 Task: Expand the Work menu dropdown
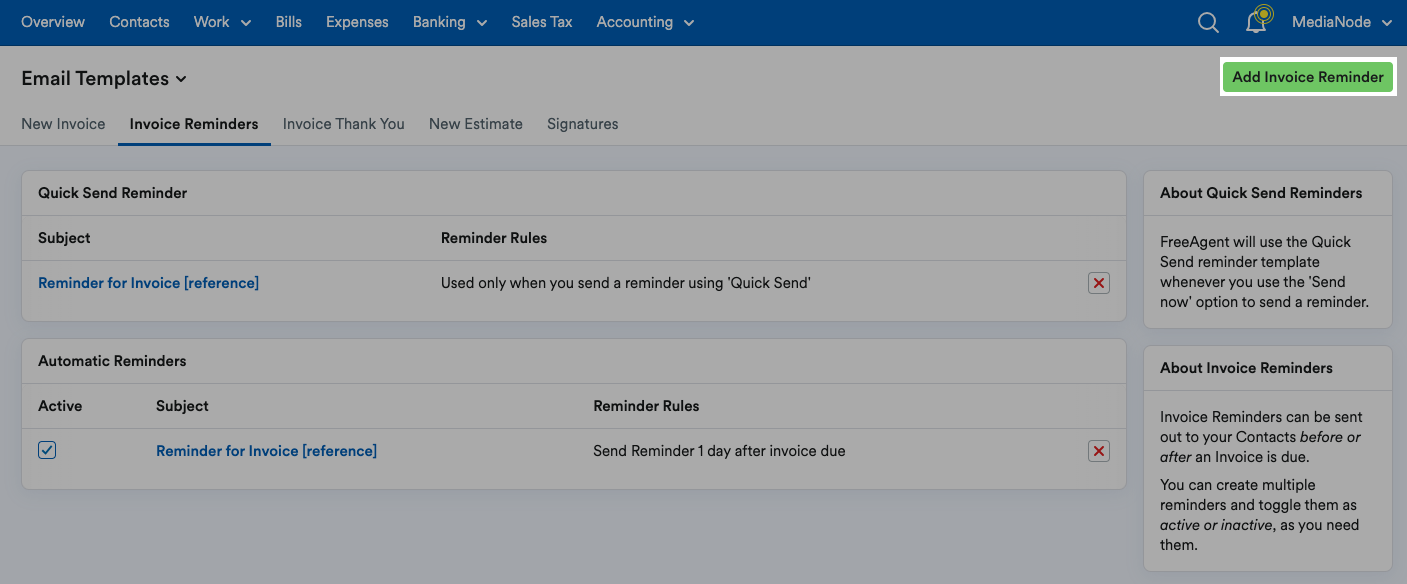pos(222,22)
